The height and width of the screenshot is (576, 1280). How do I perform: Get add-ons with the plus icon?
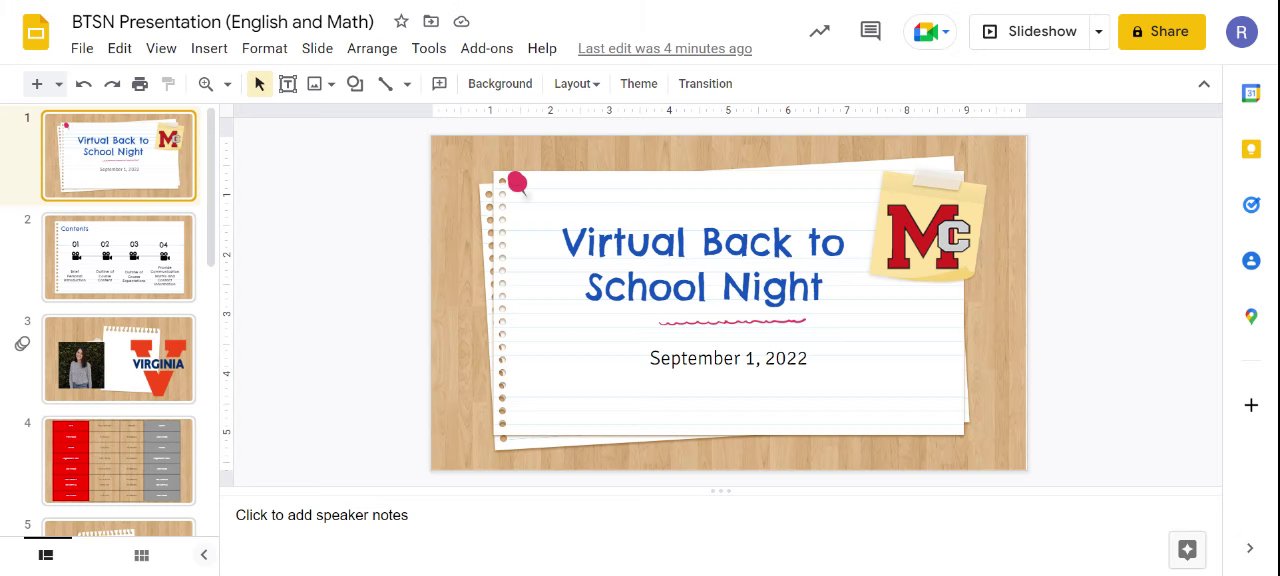pyautogui.click(x=1251, y=405)
